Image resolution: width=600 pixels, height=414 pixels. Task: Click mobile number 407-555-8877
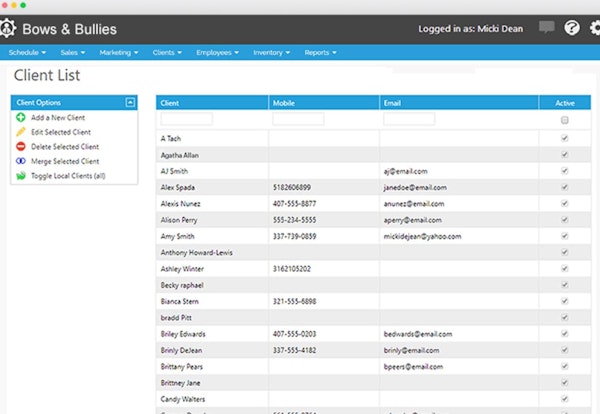point(294,204)
